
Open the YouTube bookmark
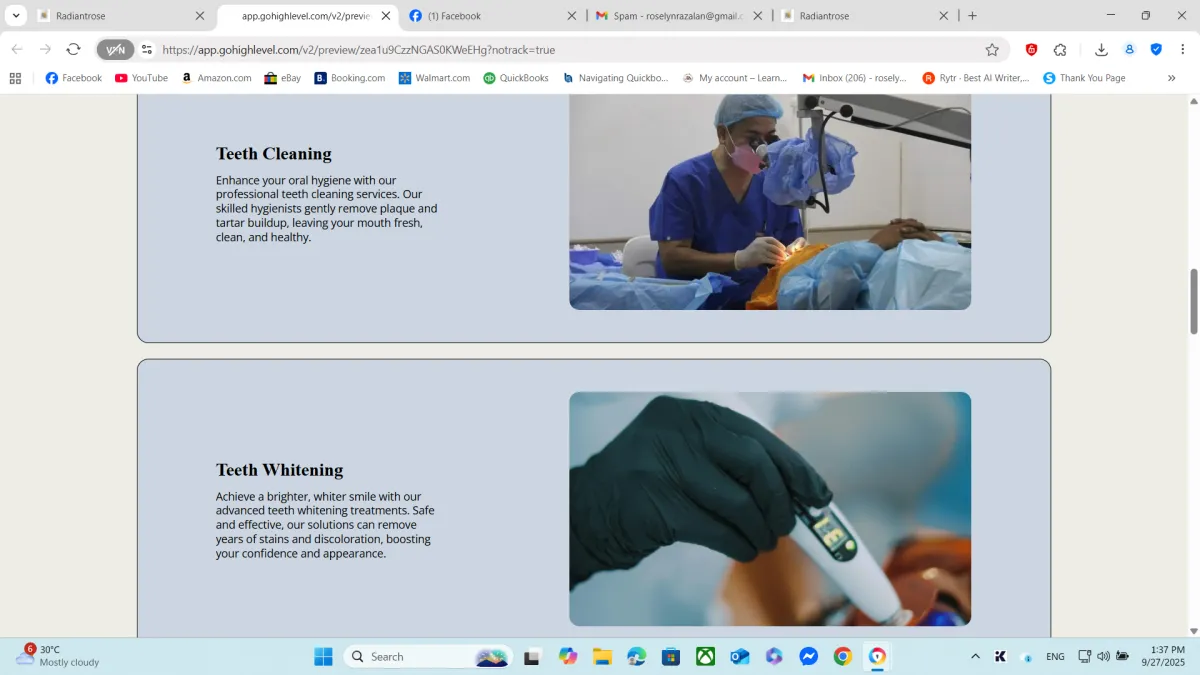141,78
